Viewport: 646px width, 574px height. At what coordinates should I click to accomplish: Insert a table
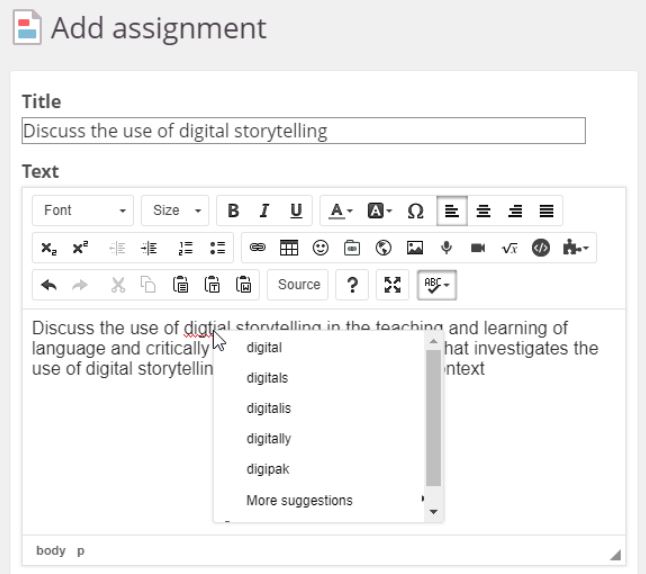click(289, 248)
